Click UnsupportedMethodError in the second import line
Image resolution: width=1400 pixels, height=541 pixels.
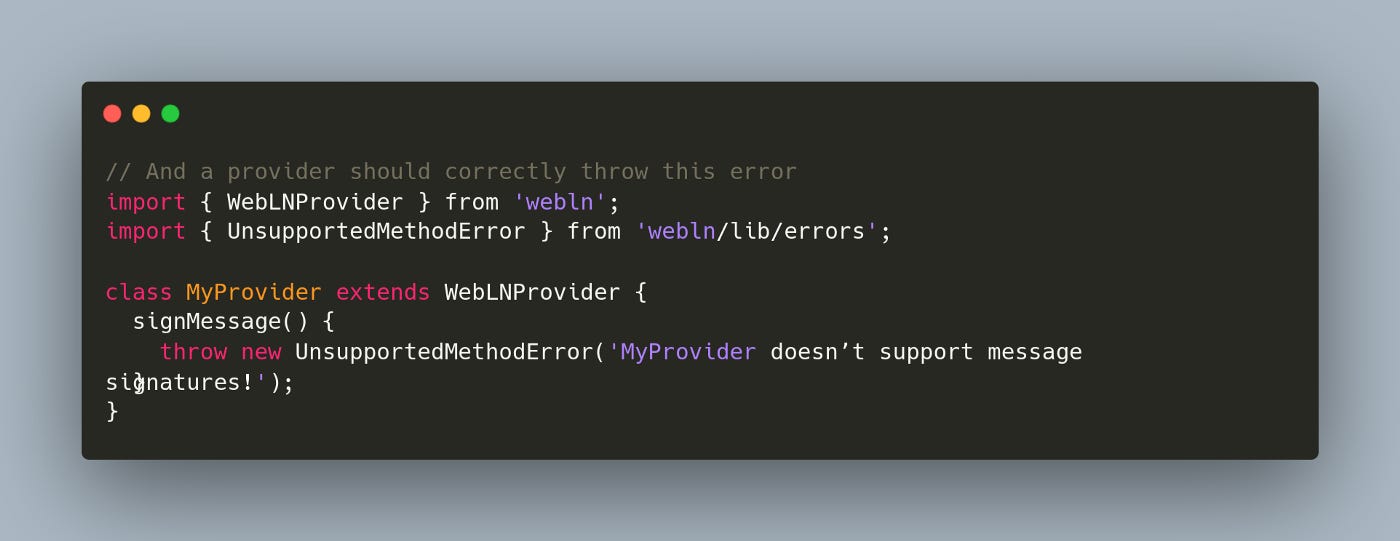point(376,232)
